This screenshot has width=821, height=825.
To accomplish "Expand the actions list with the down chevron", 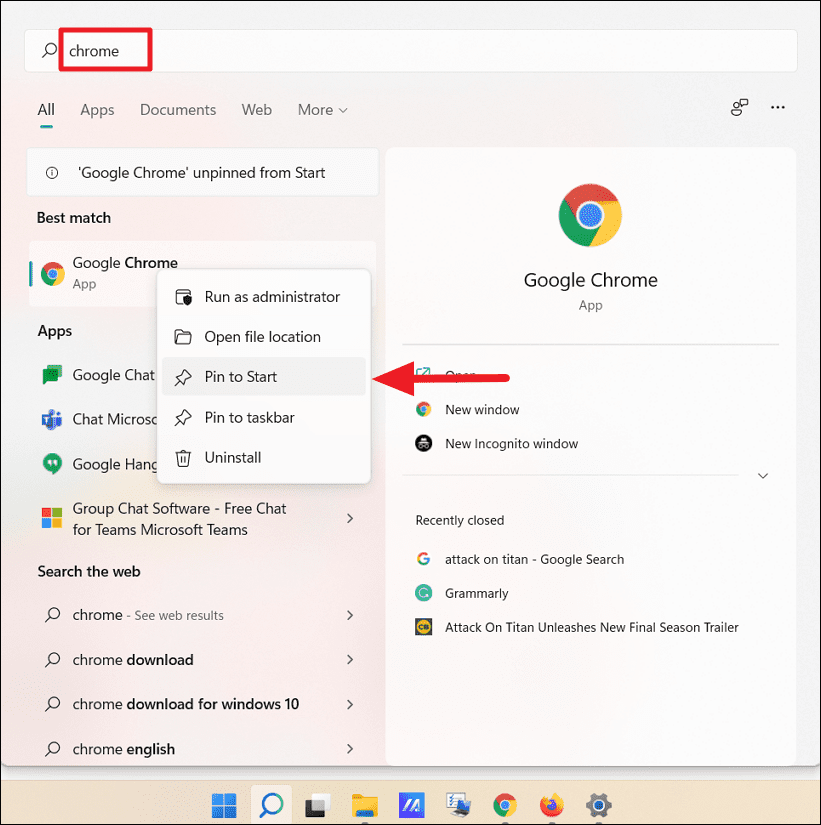I will (763, 476).
